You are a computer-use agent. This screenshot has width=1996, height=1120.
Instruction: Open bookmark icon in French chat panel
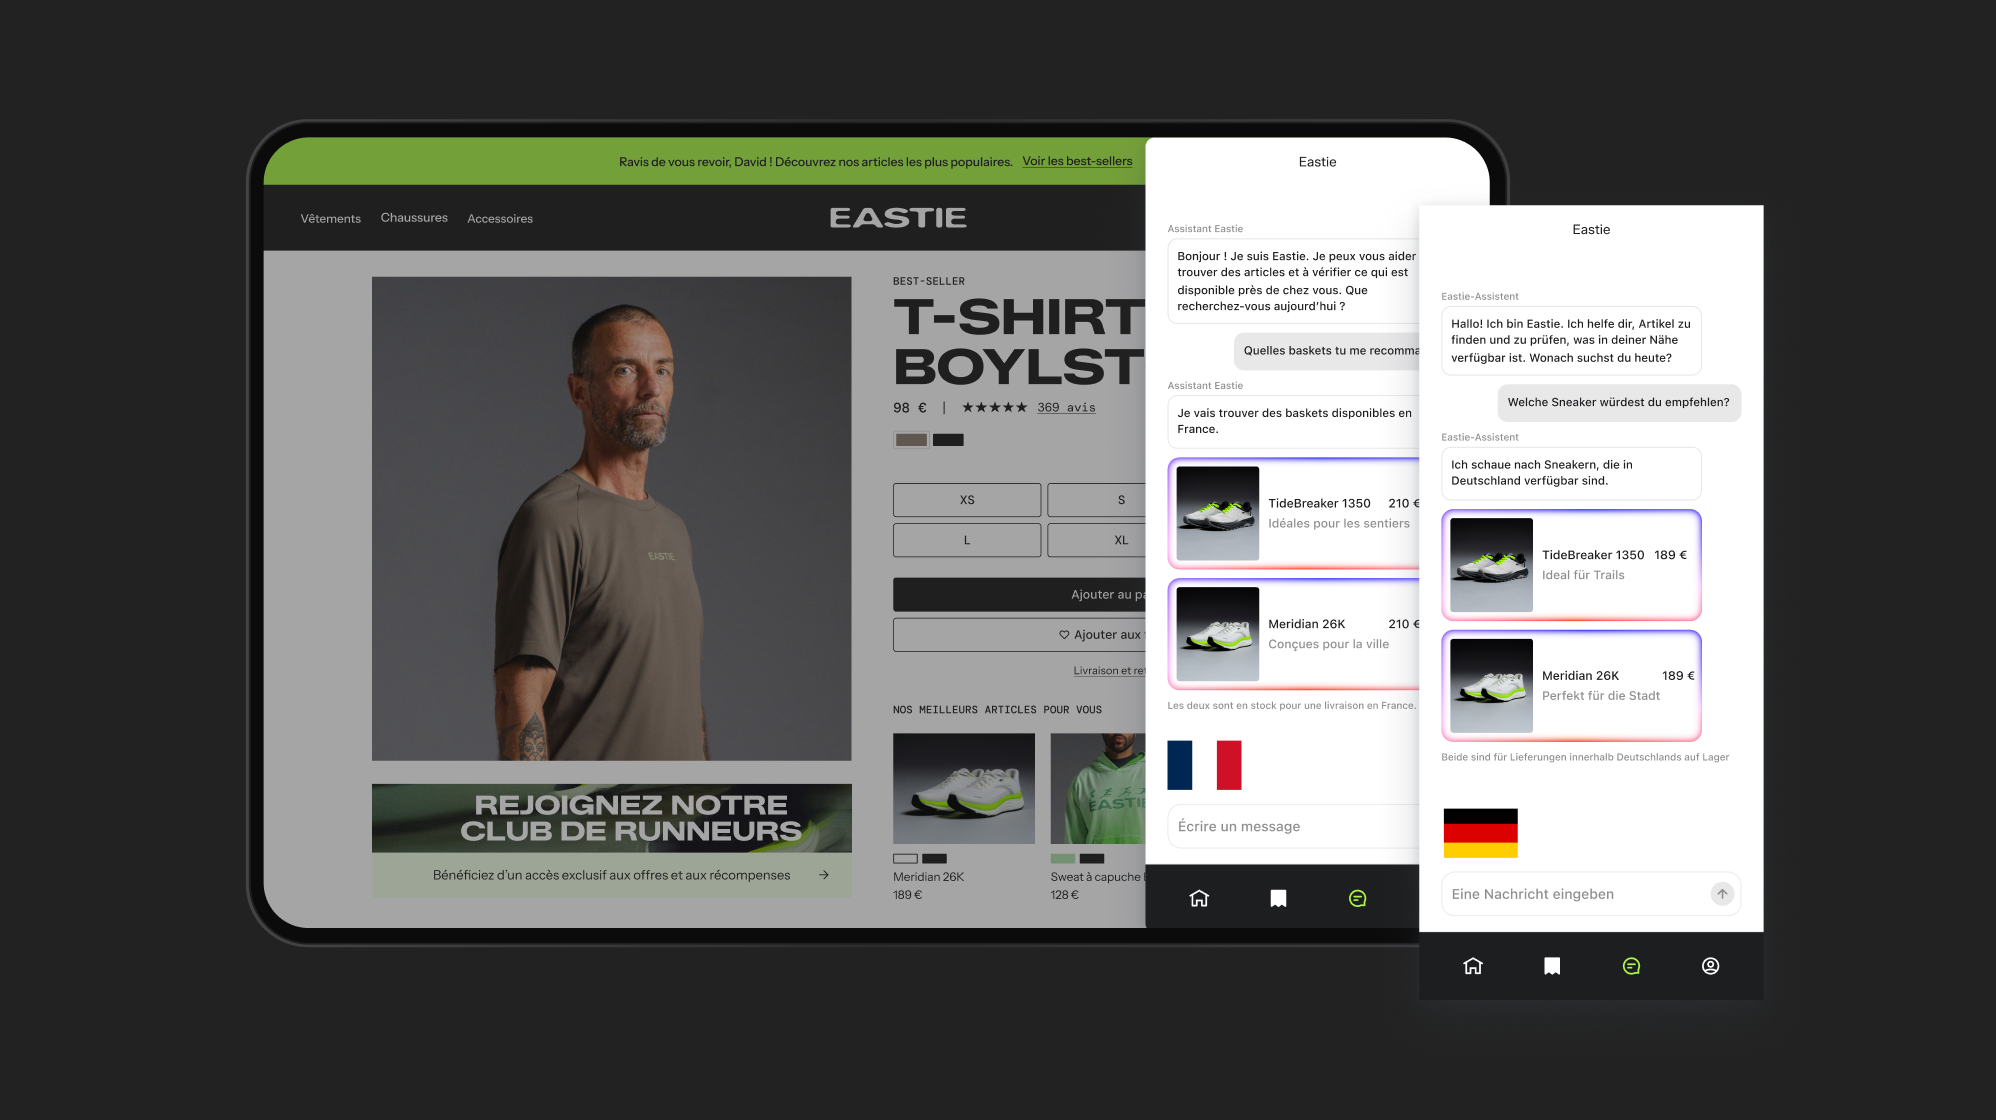pyautogui.click(x=1278, y=898)
